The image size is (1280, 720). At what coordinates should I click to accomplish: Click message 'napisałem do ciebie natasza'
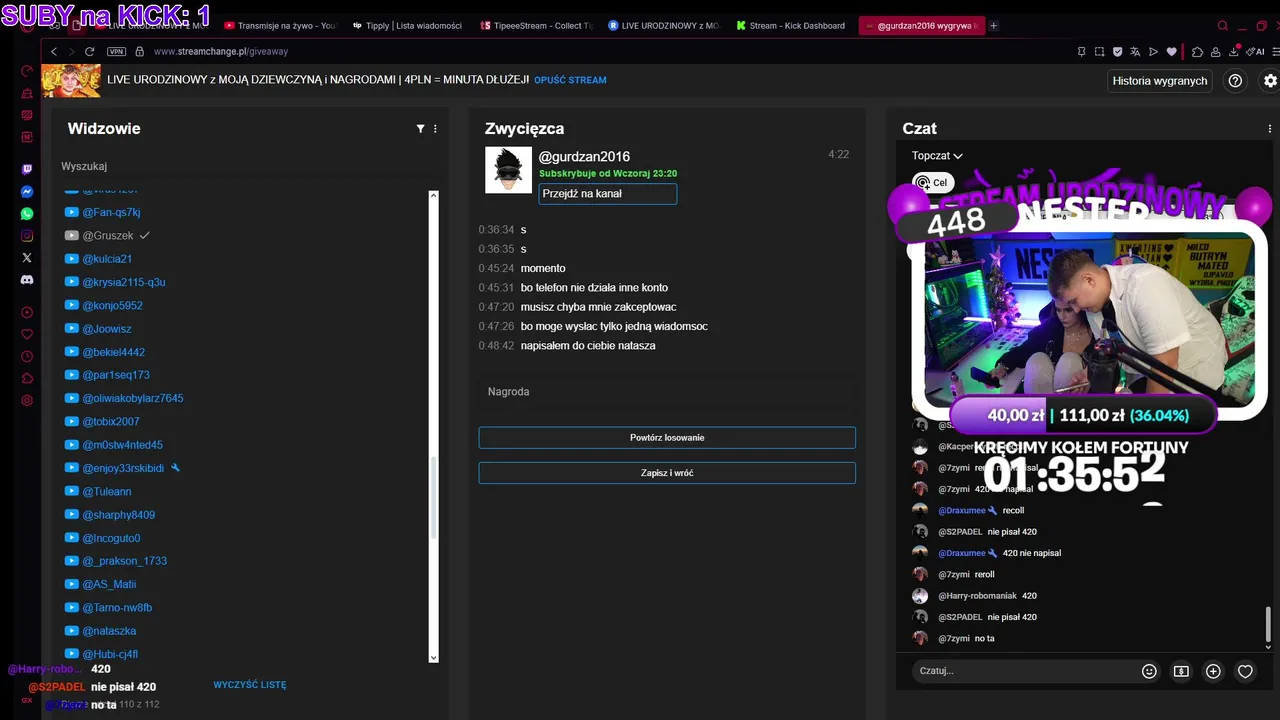[588, 346]
